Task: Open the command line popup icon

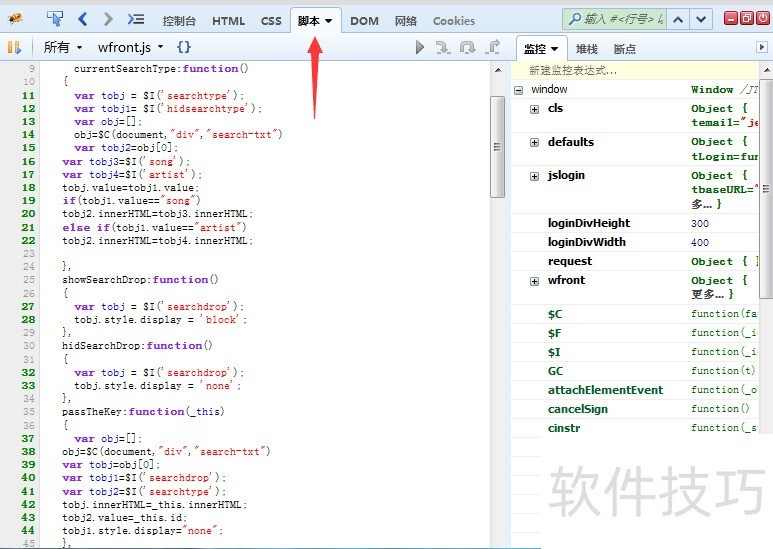Action: pyautogui.click(x=137, y=19)
